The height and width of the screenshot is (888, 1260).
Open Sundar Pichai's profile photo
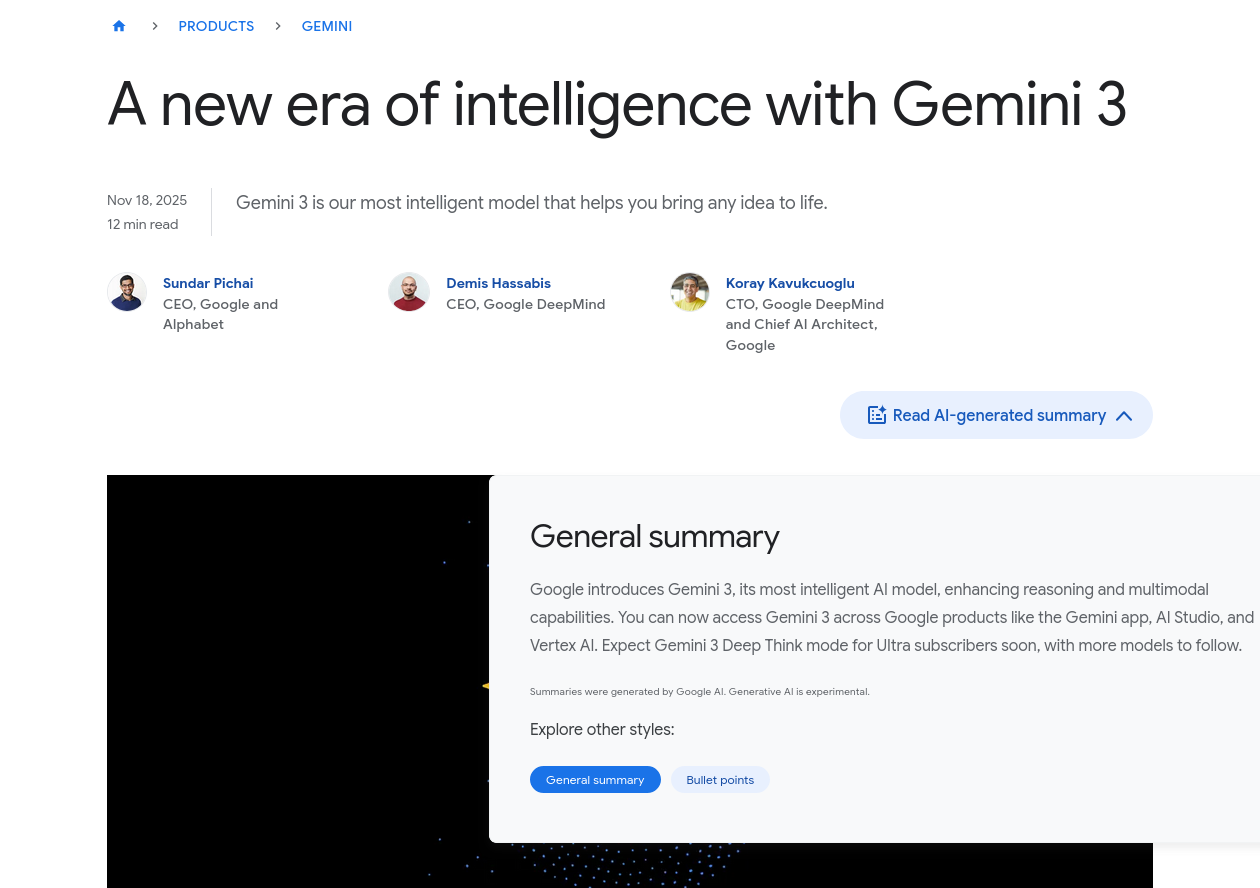click(127, 292)
